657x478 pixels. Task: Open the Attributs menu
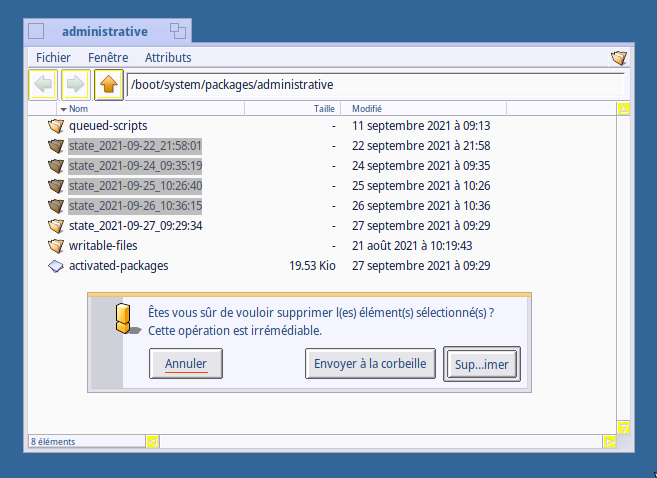point(168,57)
